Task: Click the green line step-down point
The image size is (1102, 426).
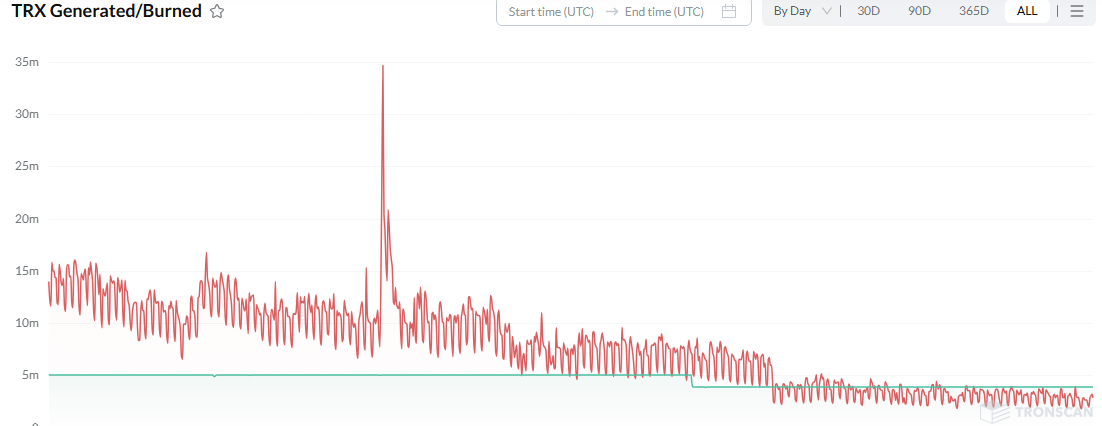Action: tap(692, 381)
